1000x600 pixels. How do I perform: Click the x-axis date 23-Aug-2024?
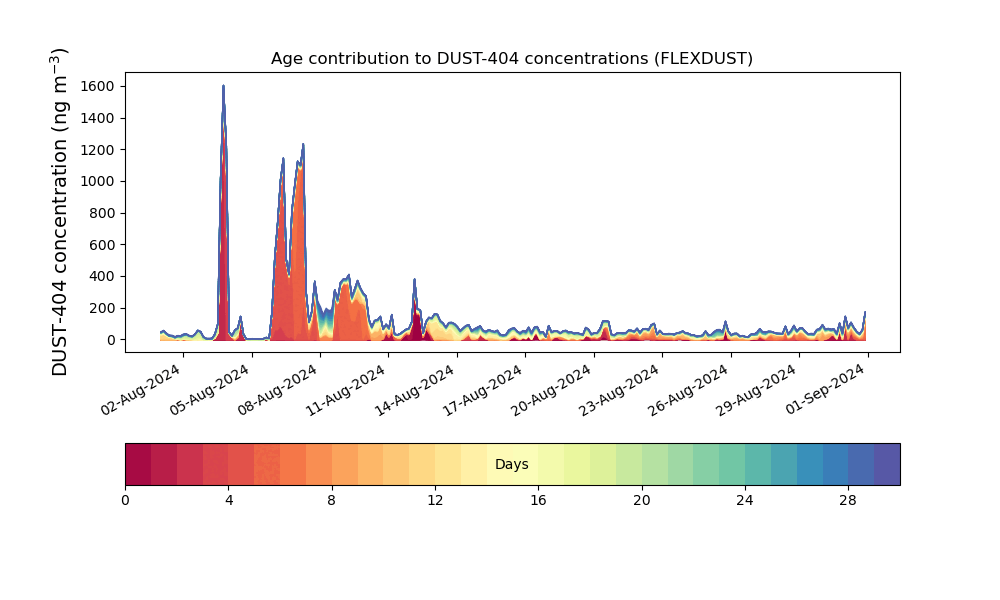click(x=620, y=390)
